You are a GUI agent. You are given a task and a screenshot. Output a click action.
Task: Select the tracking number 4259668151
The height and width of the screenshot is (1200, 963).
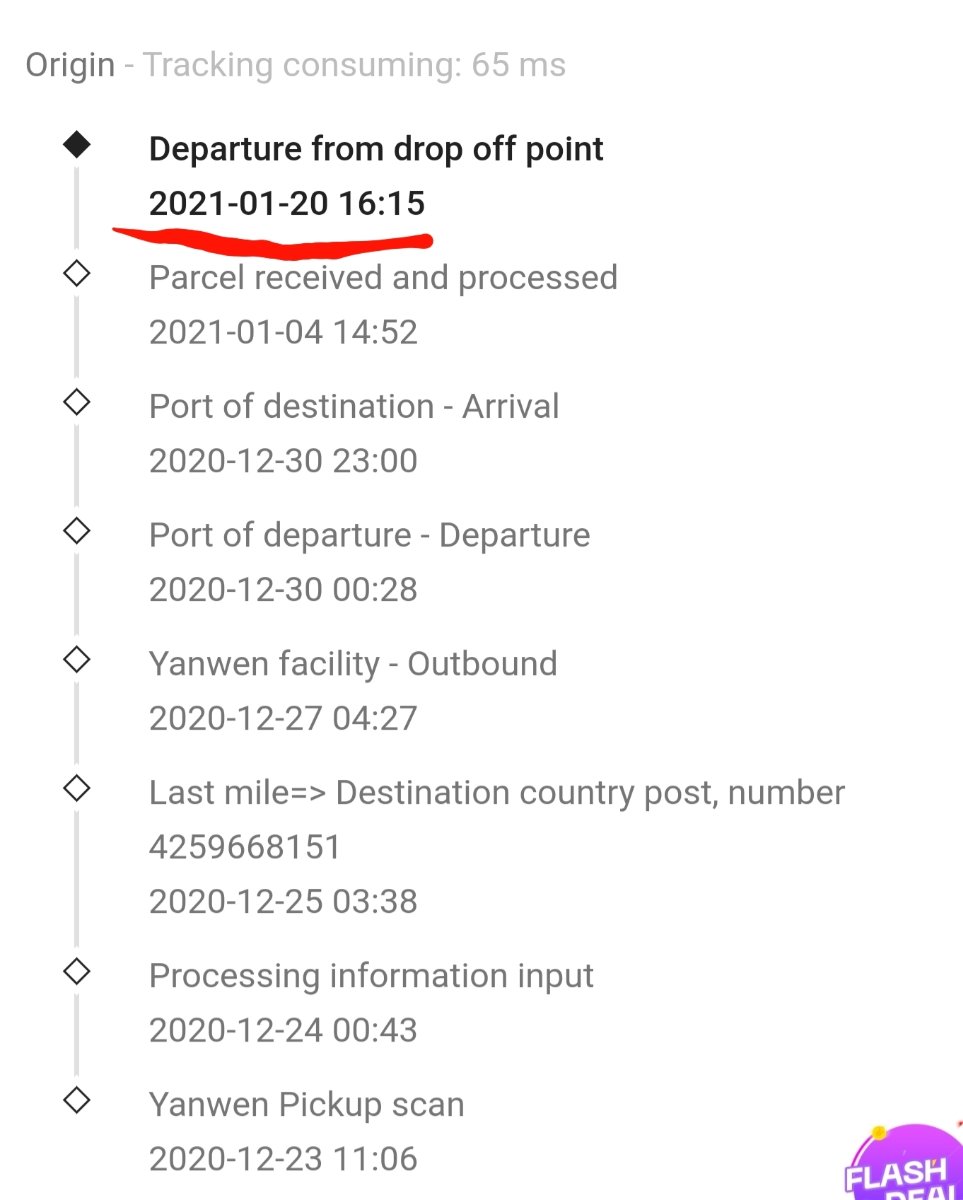coord(245,847)
